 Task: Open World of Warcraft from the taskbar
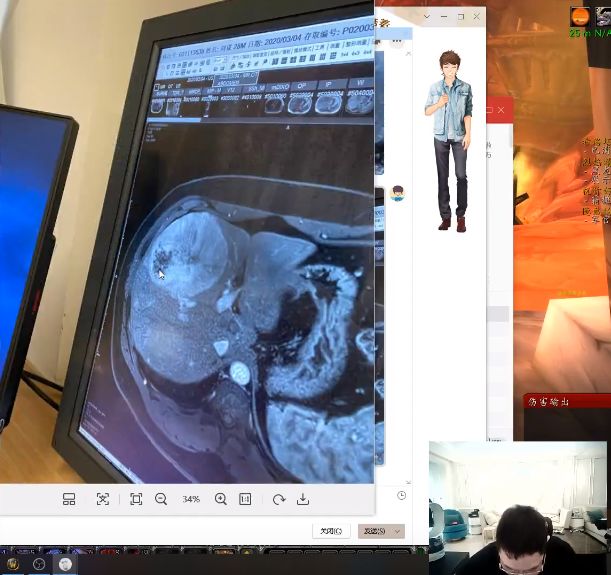tap(13, 564)
